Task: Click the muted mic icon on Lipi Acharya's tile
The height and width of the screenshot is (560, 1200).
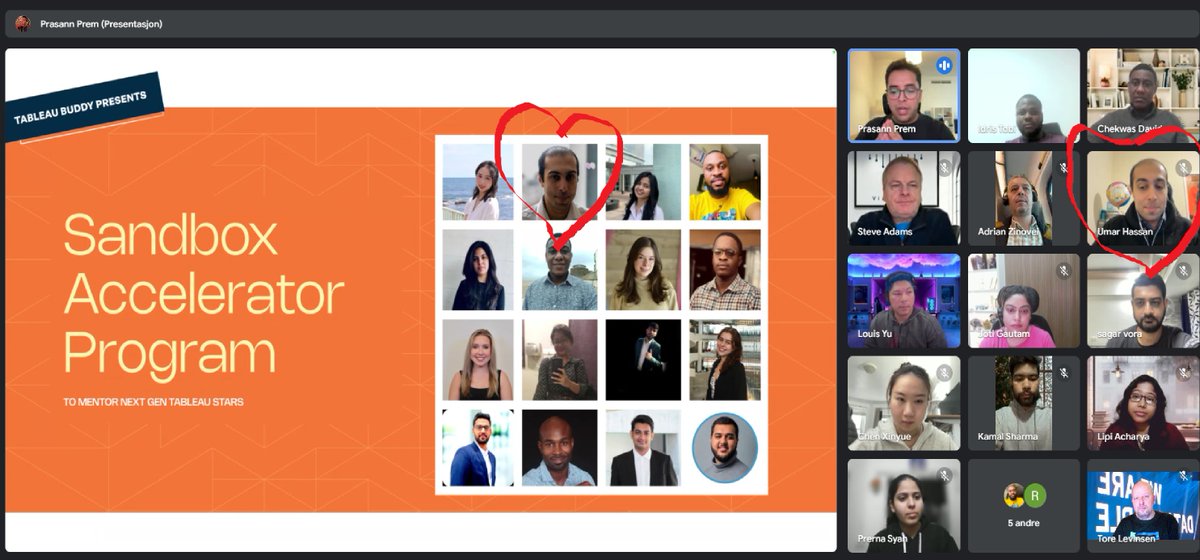Action: click(1183, 373)
